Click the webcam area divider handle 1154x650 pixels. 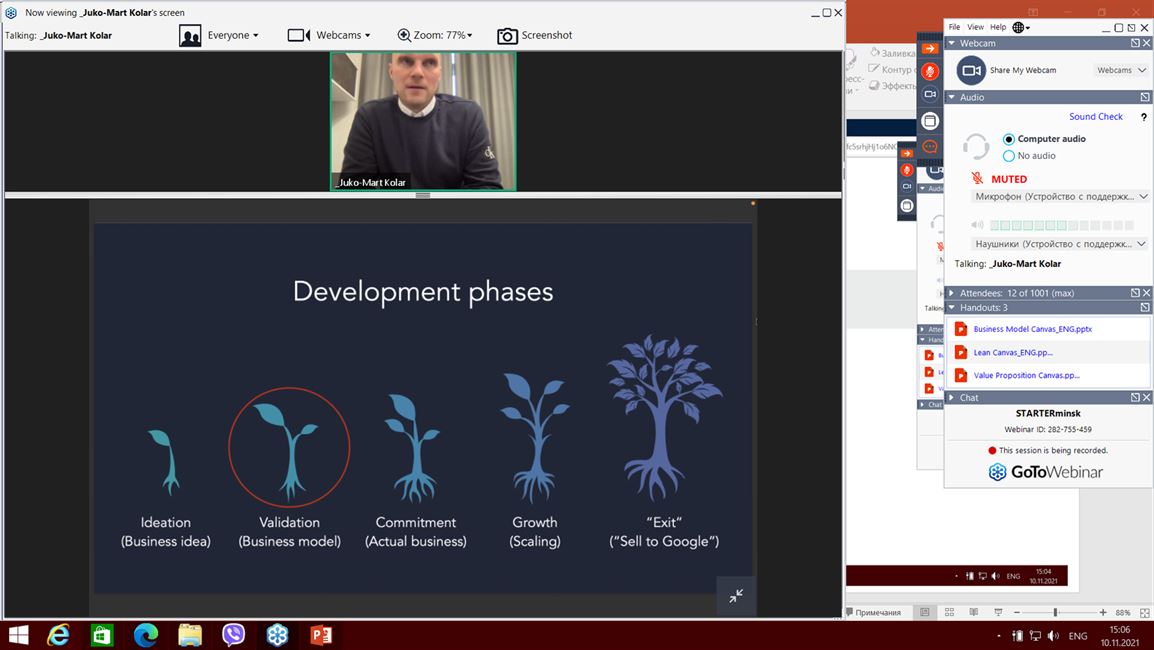[x=422, y=196]
